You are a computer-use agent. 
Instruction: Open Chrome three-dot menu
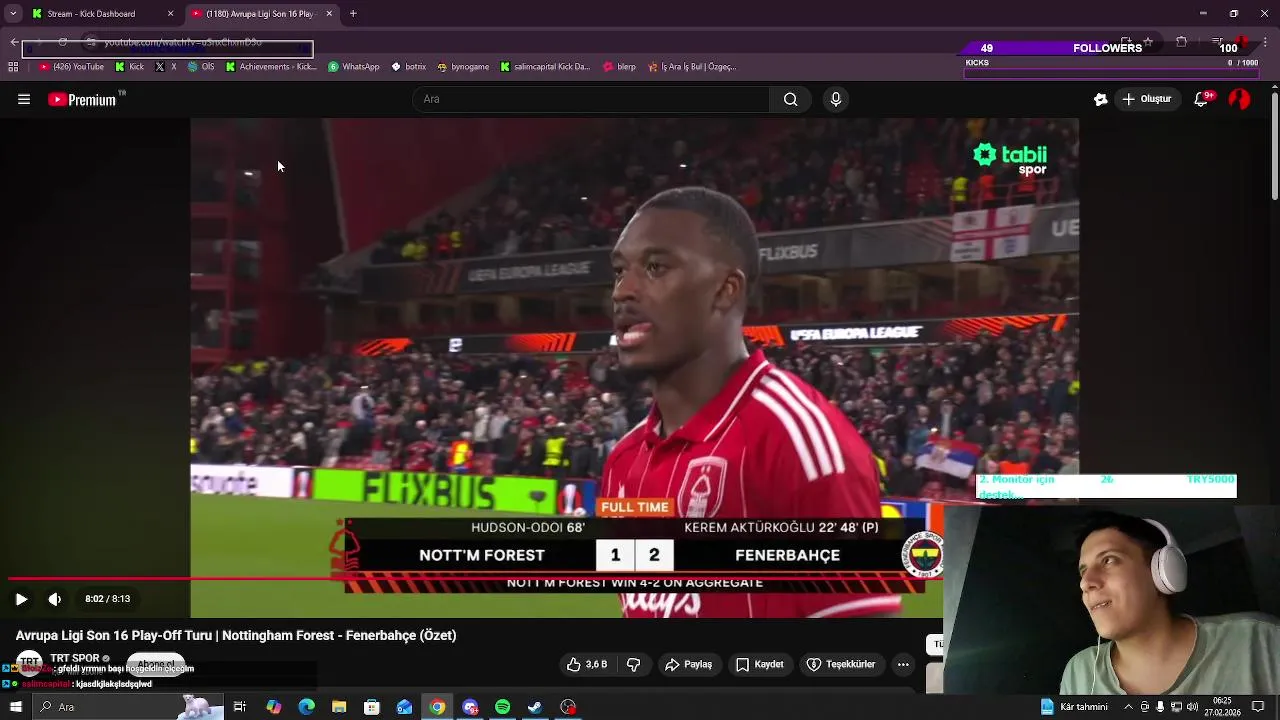[x=1266, y=43]
